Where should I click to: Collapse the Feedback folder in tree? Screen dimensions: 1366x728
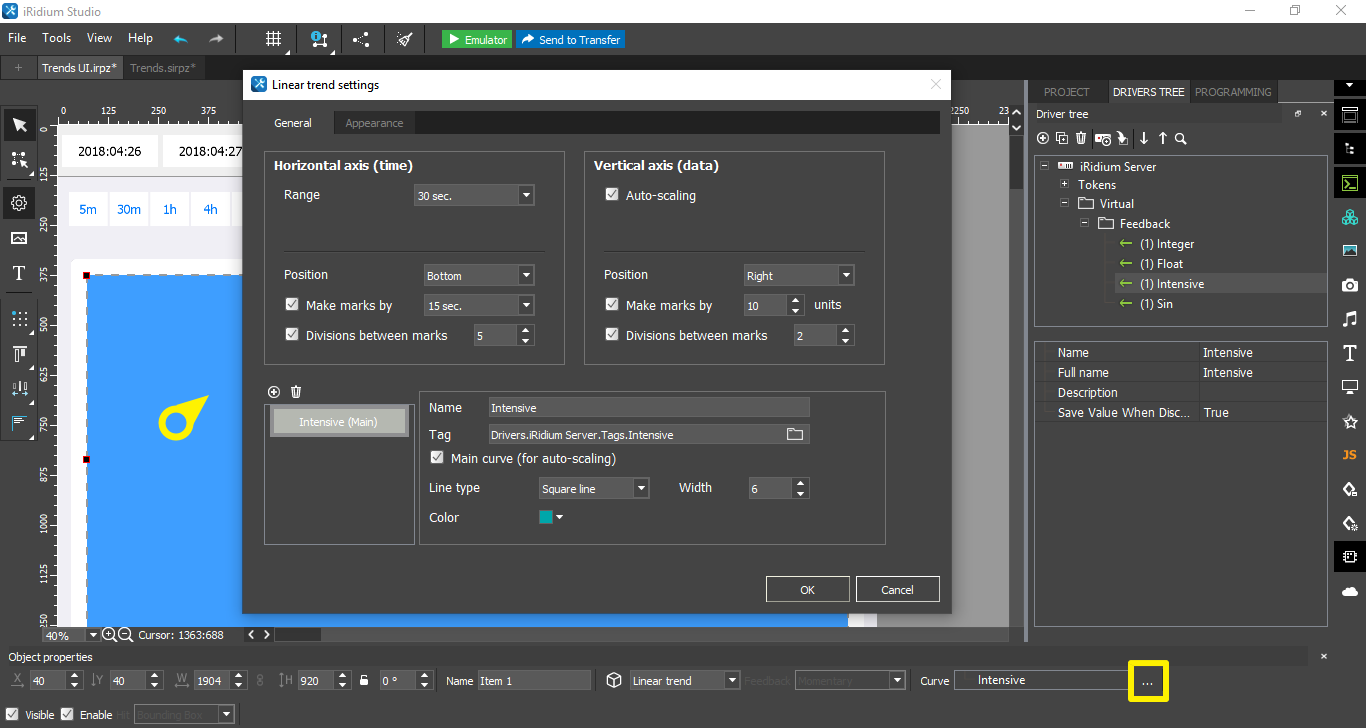point(1085,224)
